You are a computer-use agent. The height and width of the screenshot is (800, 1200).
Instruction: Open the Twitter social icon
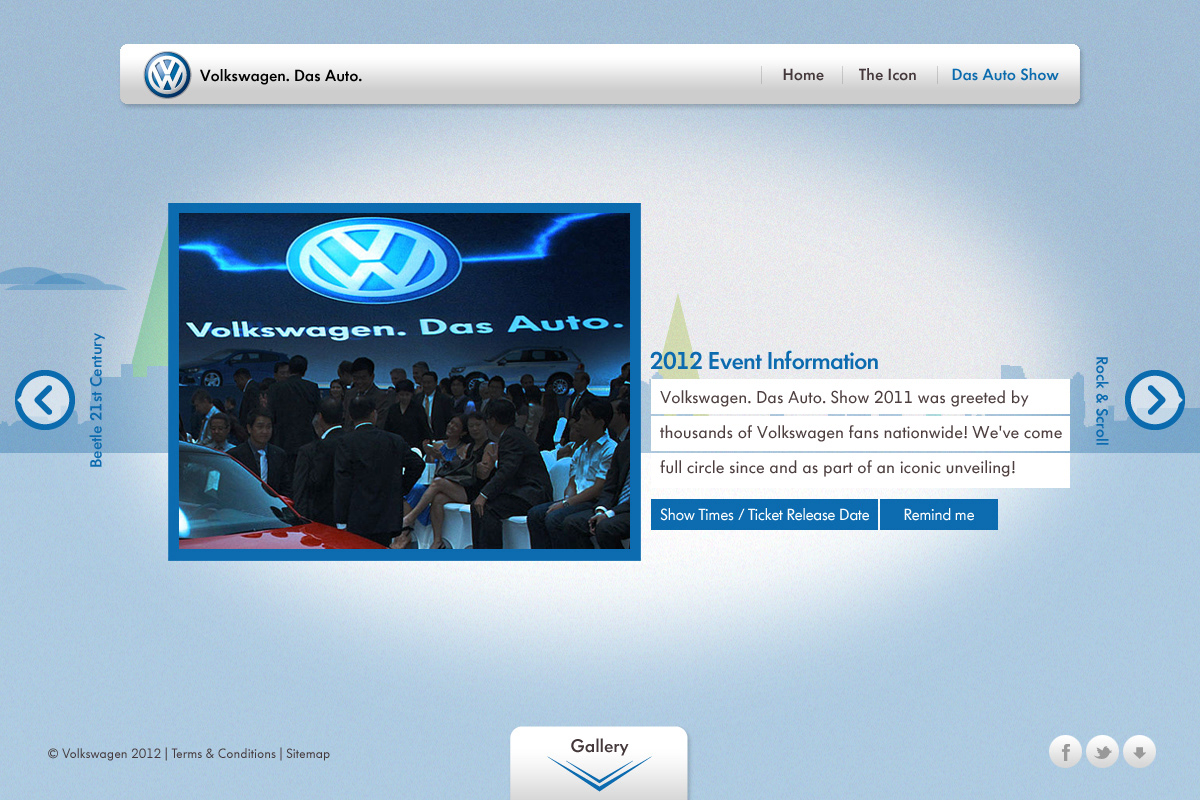tap(1102, 751)
